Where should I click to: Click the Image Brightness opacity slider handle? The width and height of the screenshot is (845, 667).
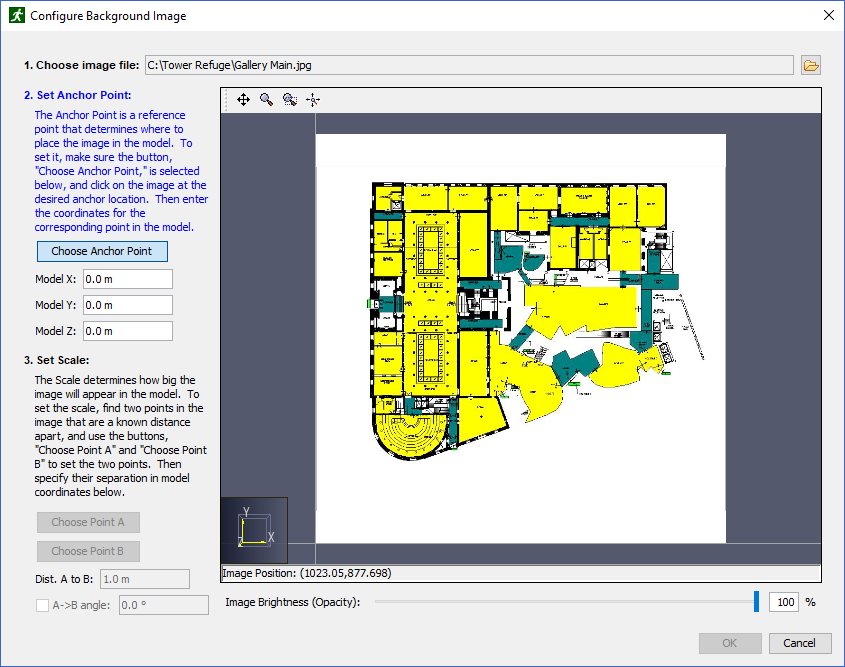[756, 602]
